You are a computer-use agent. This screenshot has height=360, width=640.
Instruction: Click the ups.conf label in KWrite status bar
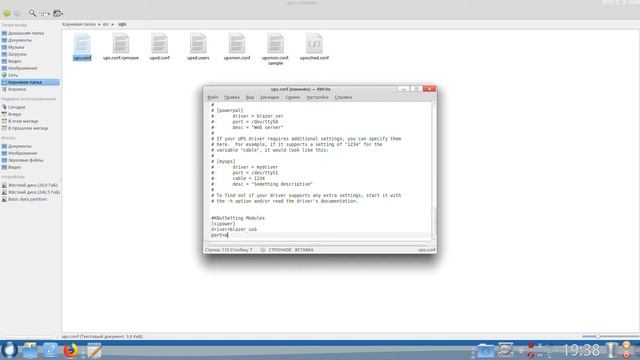tap(427, 249)
